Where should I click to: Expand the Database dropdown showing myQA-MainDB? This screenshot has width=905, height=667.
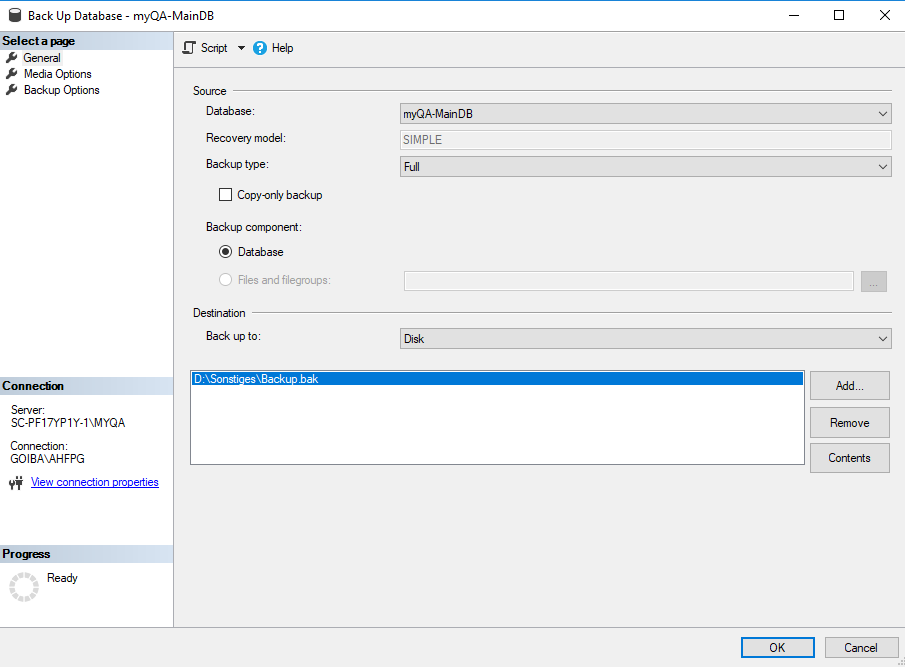pyautogui.click(x=645, y=115)
